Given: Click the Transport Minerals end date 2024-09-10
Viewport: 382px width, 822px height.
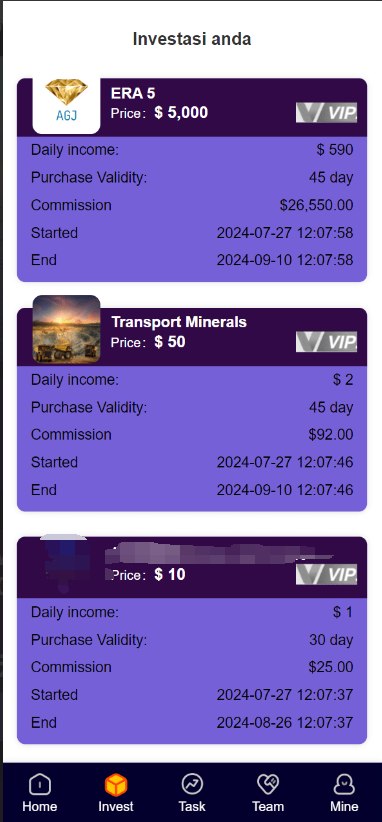Looking at the screenshot, I should (x=255, y=490).
